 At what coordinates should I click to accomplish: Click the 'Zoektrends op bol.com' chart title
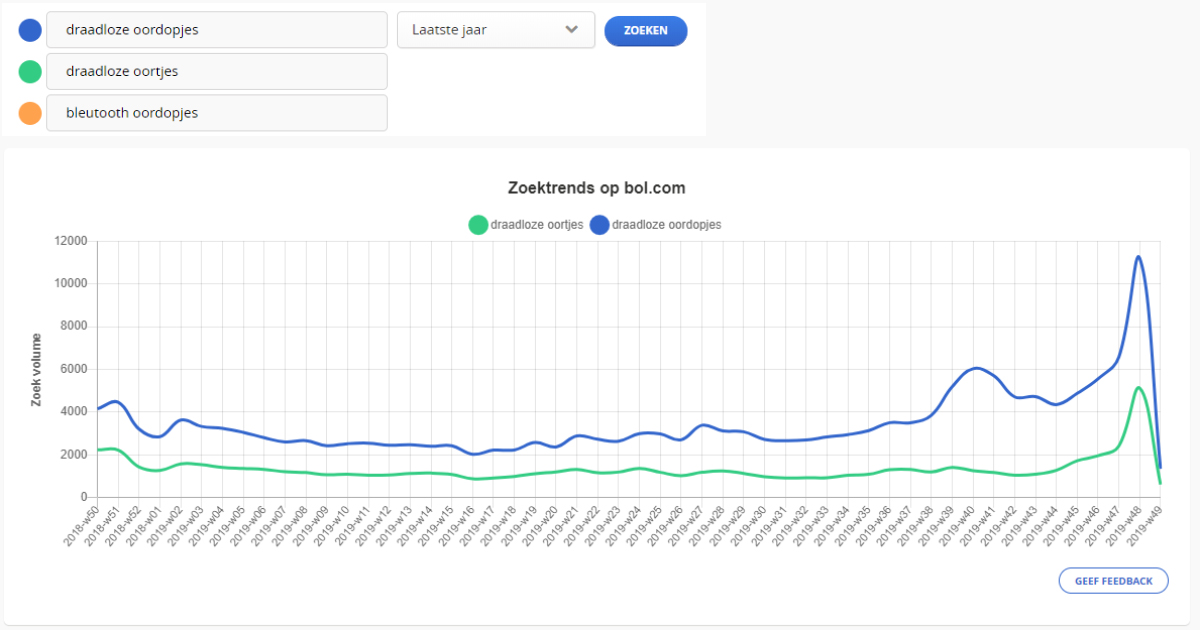click(x=596, y=188)
